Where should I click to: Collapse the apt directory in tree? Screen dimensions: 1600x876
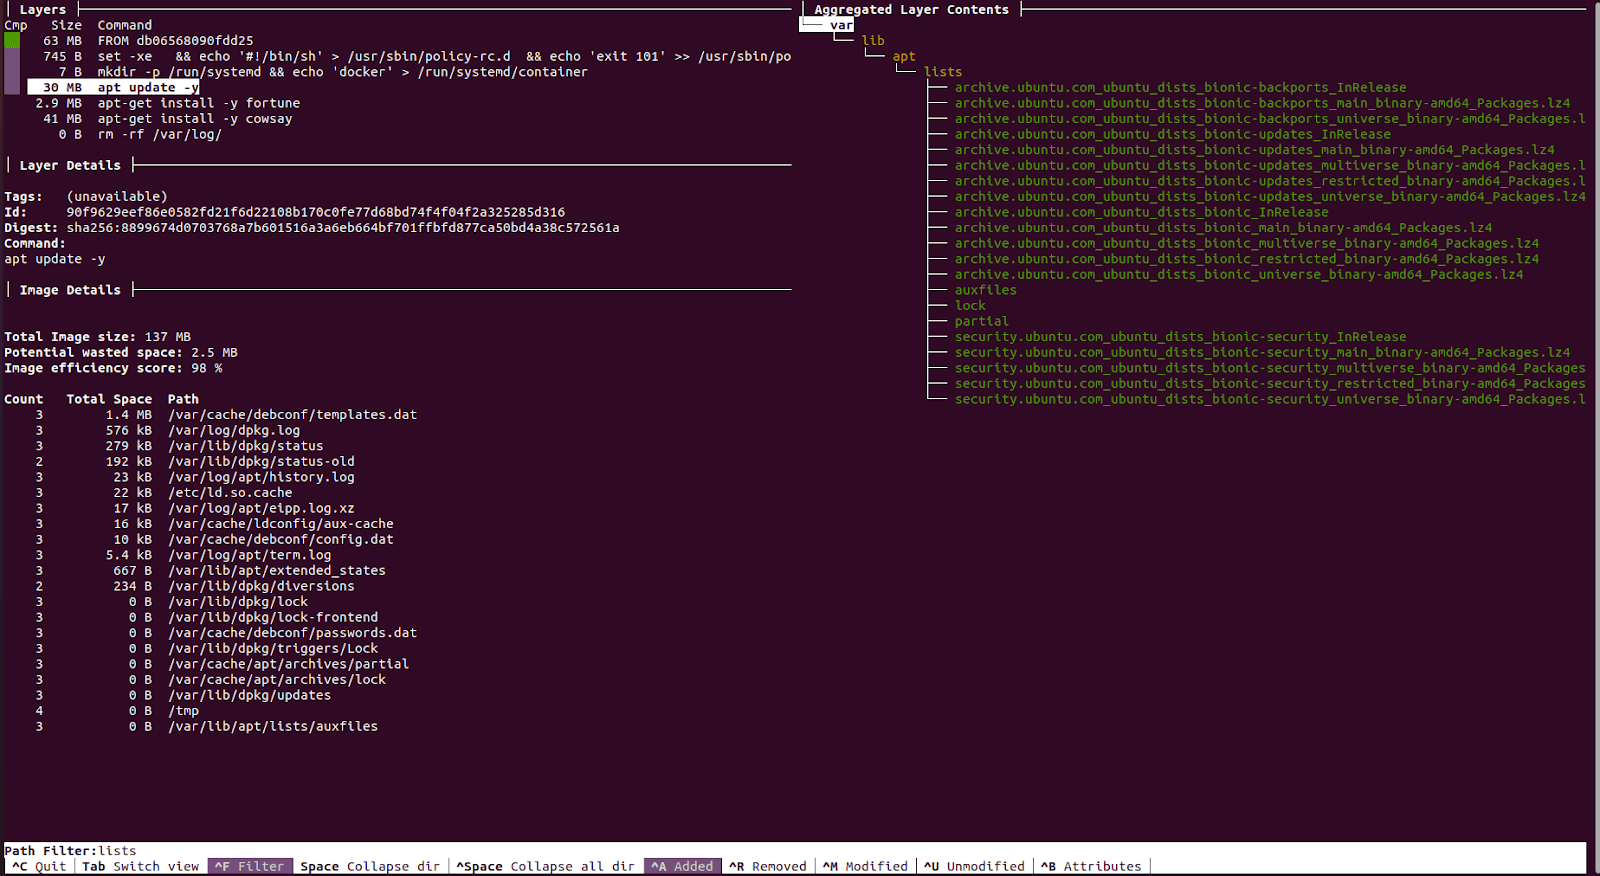pos(904,56)
